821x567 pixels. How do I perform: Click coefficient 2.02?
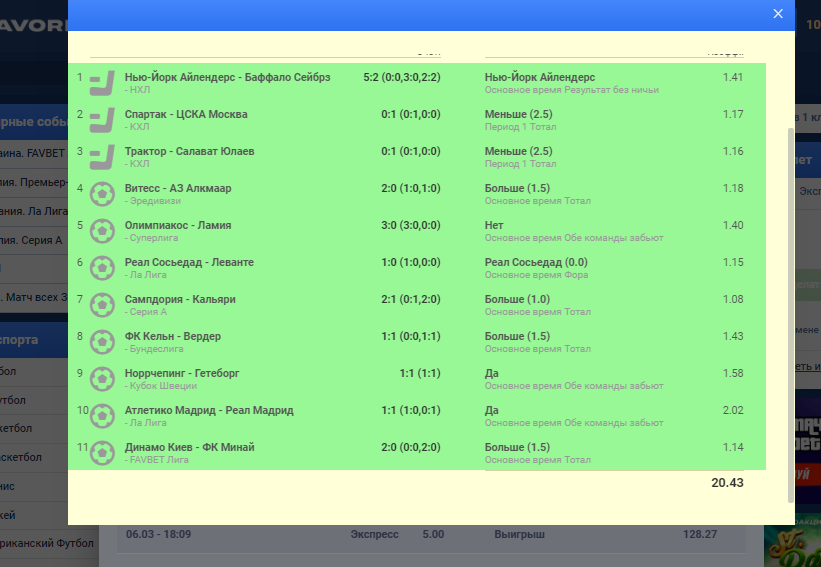pos(733,410)
